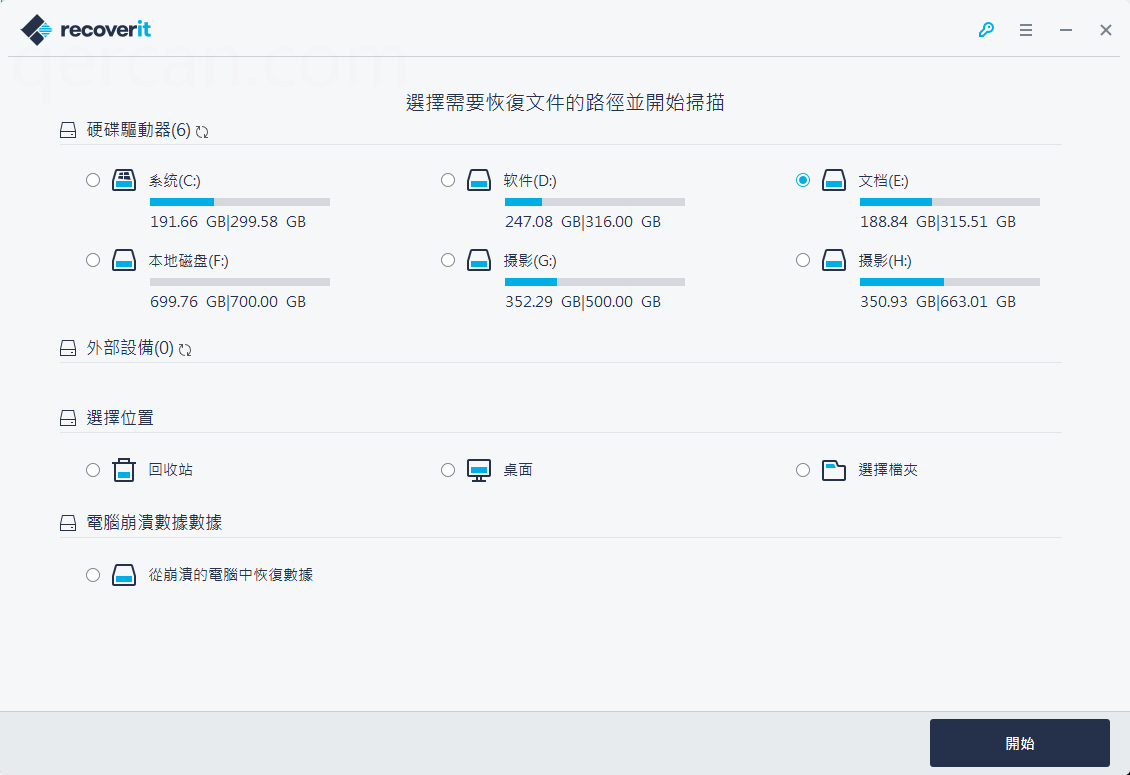Select the 摄影(H:) radio button
This screenshot has height=775, width=1130.
(x=803, y=260)
